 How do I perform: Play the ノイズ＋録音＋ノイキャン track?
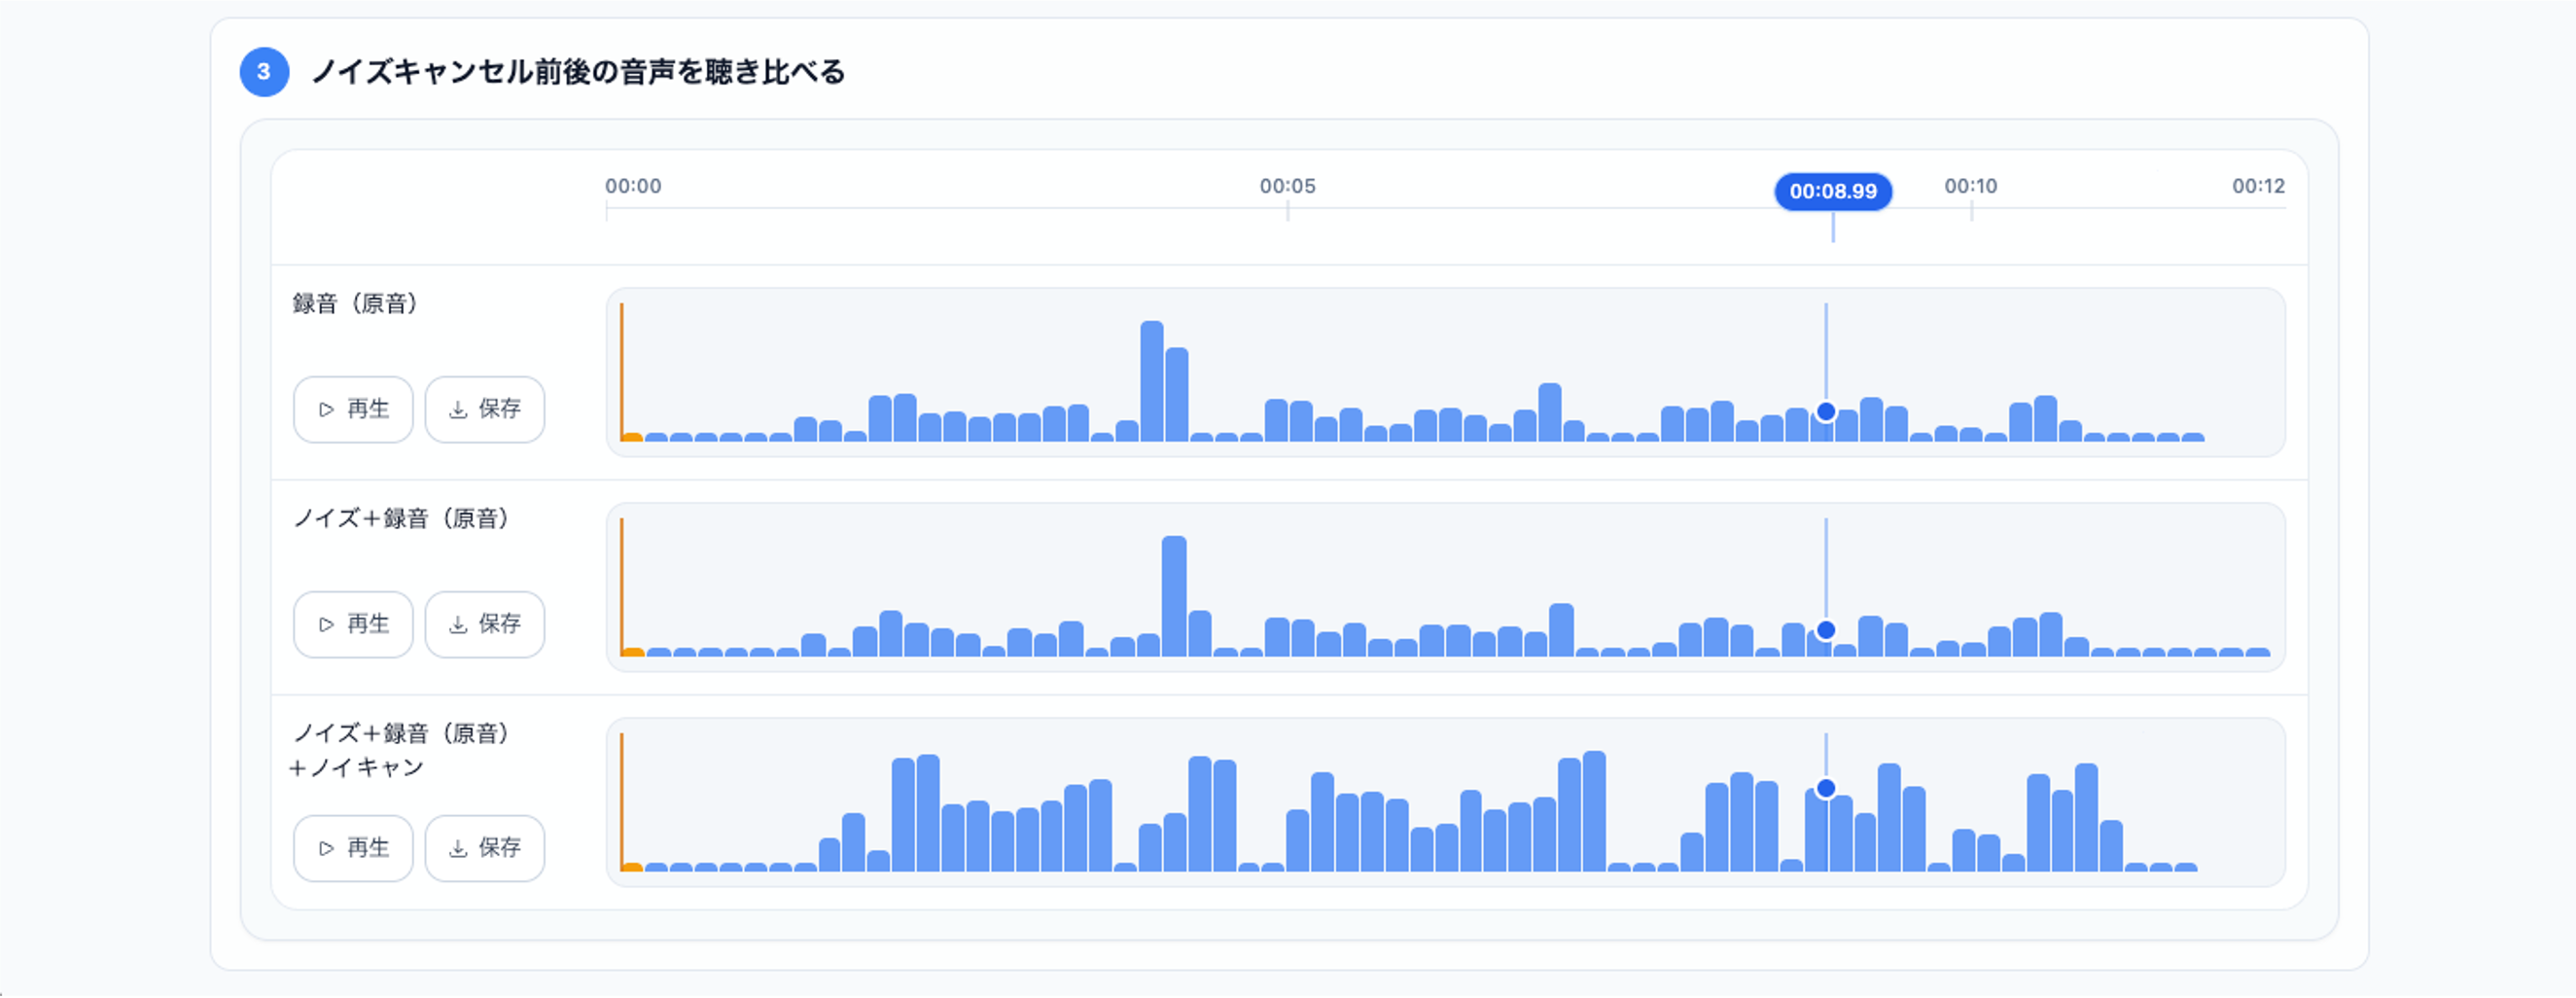[353, 848]
